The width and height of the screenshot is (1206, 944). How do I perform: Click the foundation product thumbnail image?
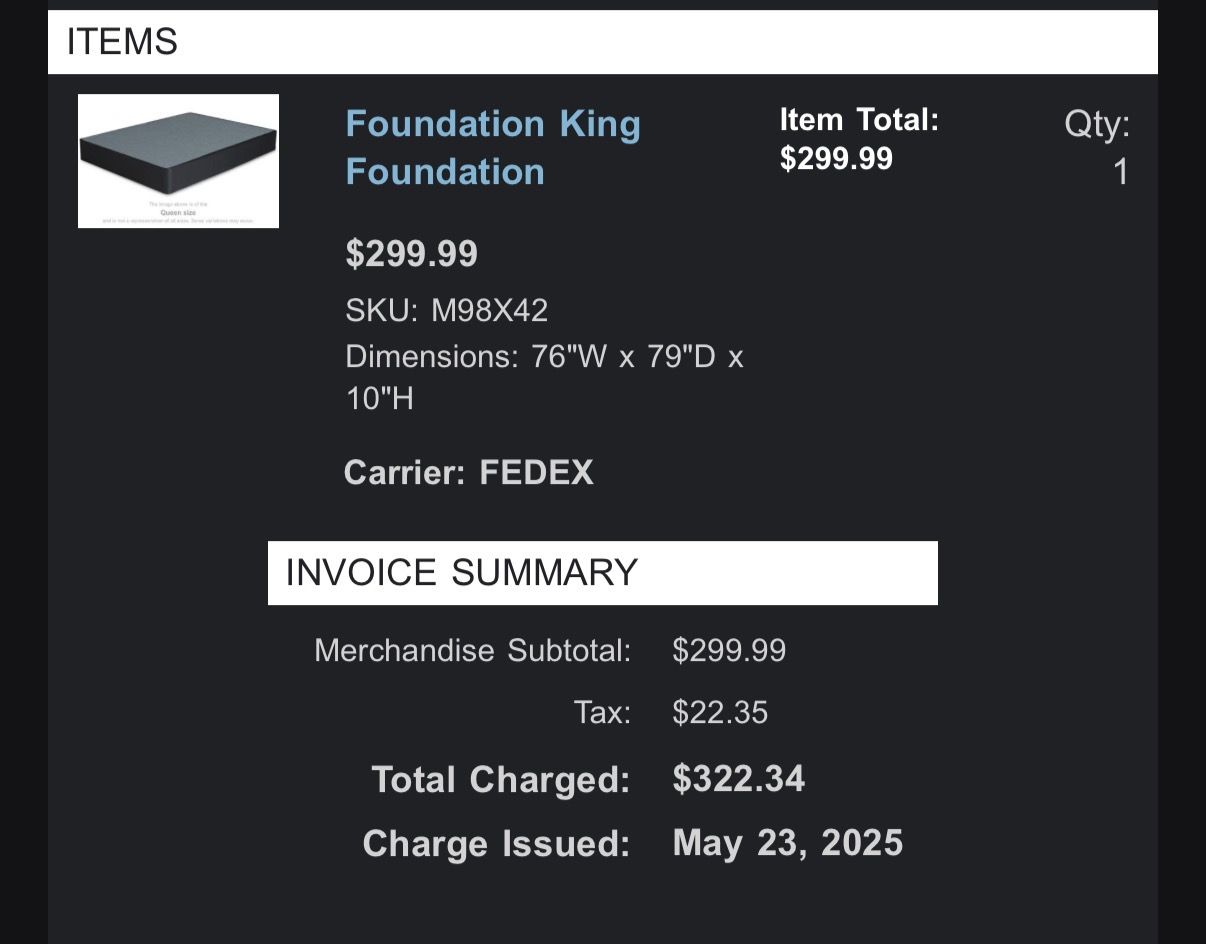tap(178, 161)
